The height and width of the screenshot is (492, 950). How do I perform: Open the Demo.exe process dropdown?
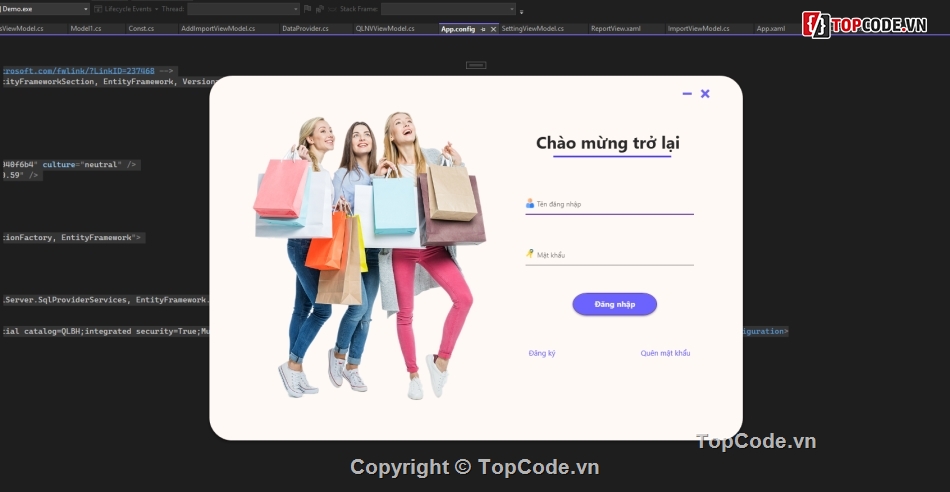45,9
